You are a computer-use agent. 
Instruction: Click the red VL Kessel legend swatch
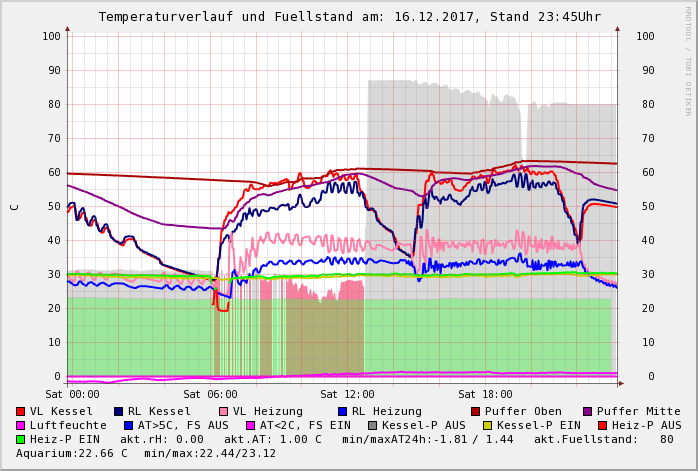click(21, 411)
